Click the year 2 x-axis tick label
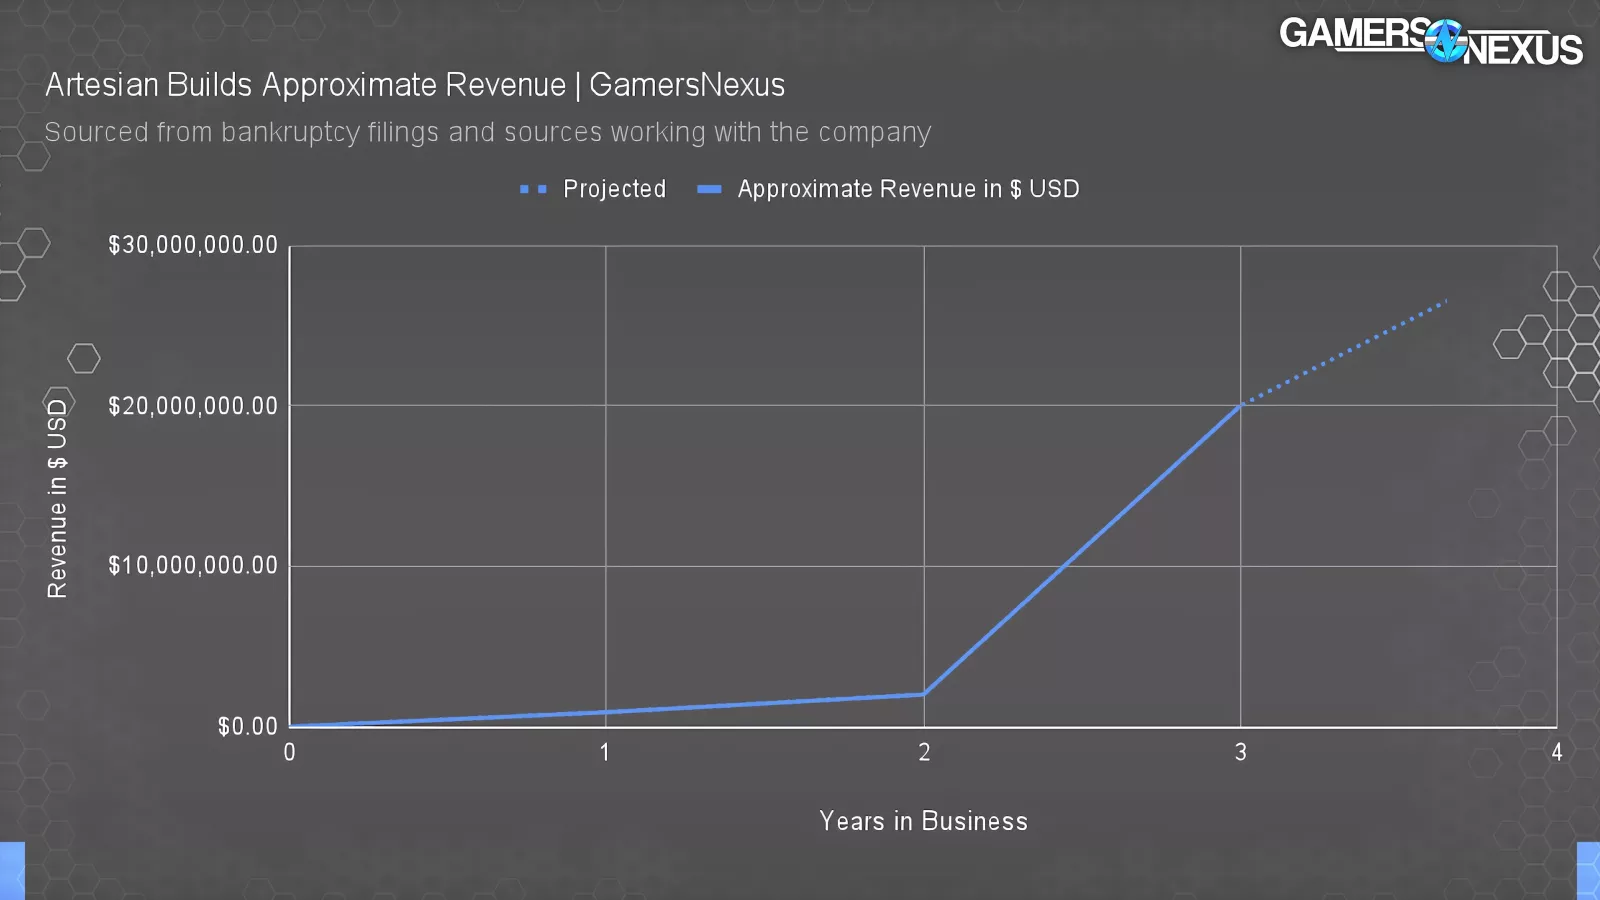The height and width of the screenshot is (900, 1600). pos(924,752)
